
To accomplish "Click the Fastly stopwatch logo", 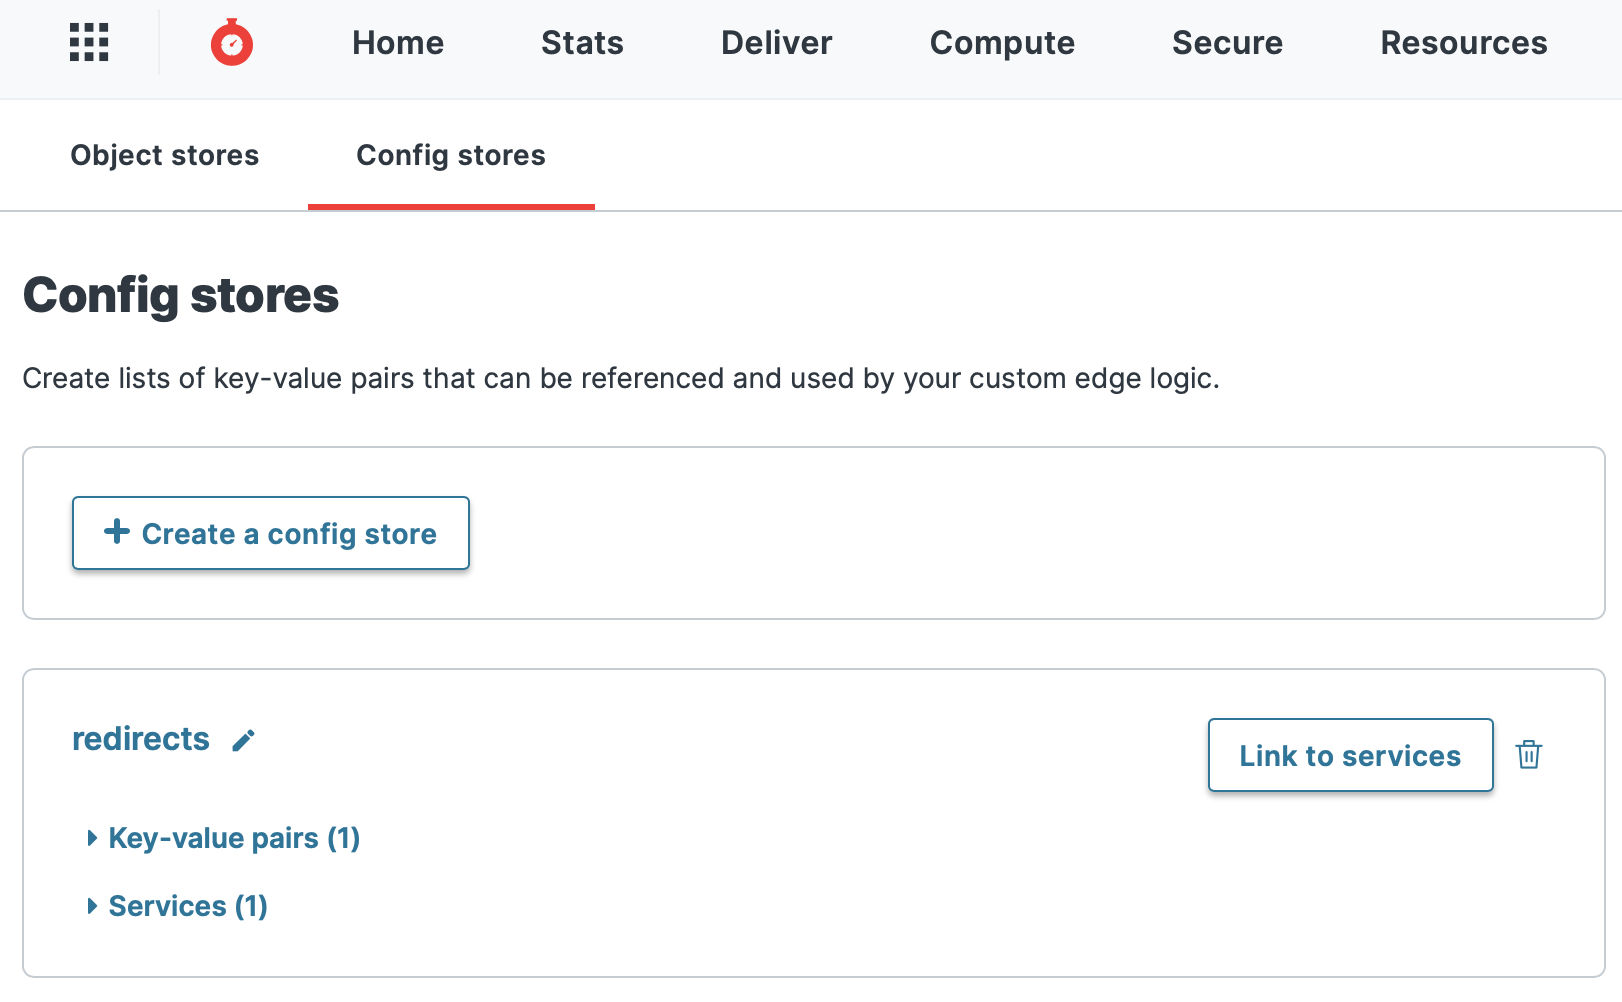I will pyautogui.click(x=232, y=43).
